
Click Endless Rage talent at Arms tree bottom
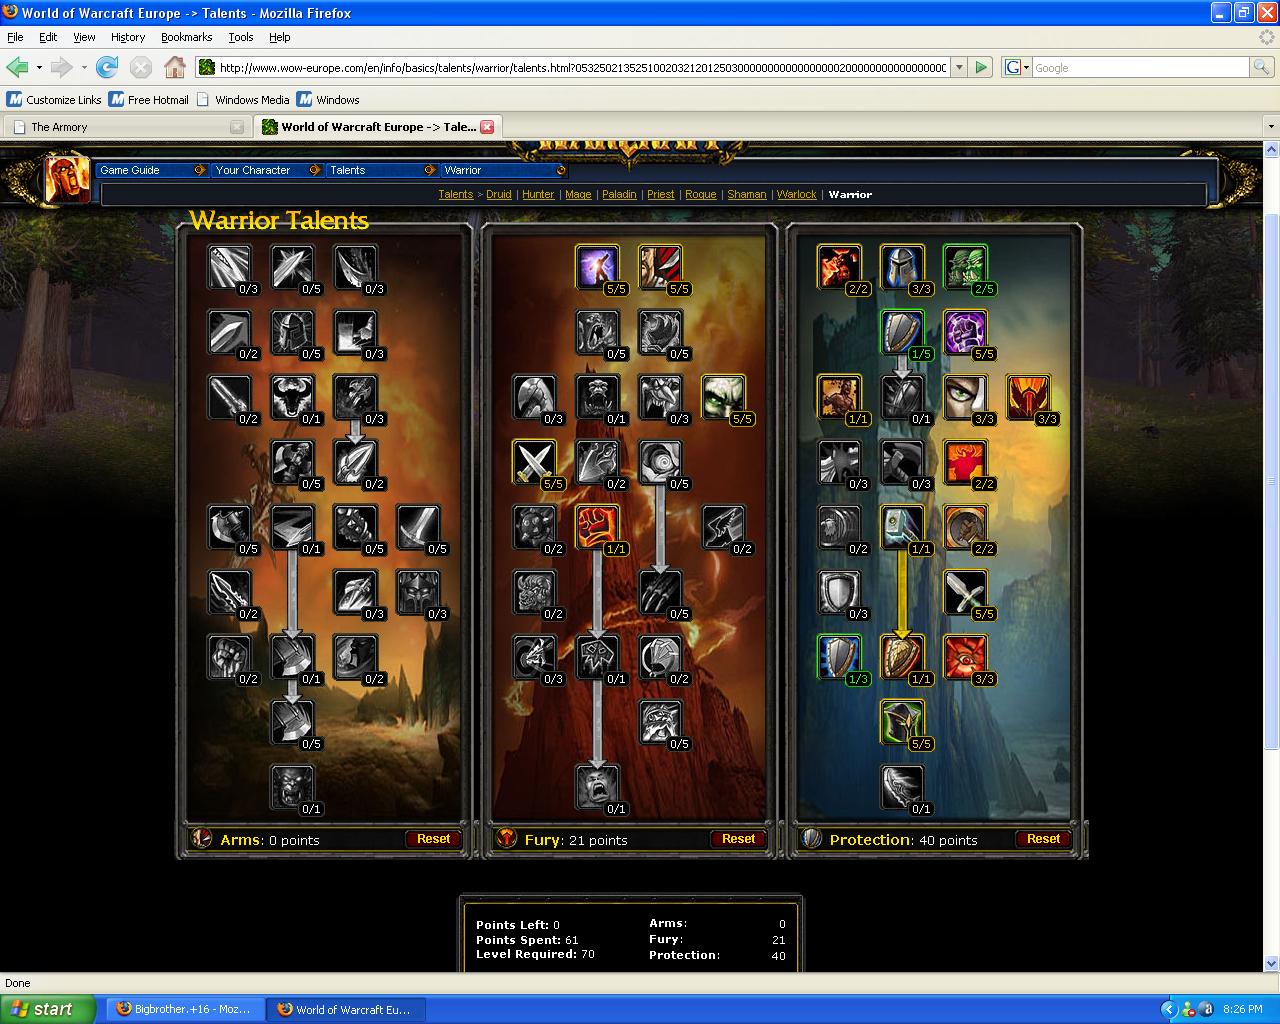tap(293, 787)
